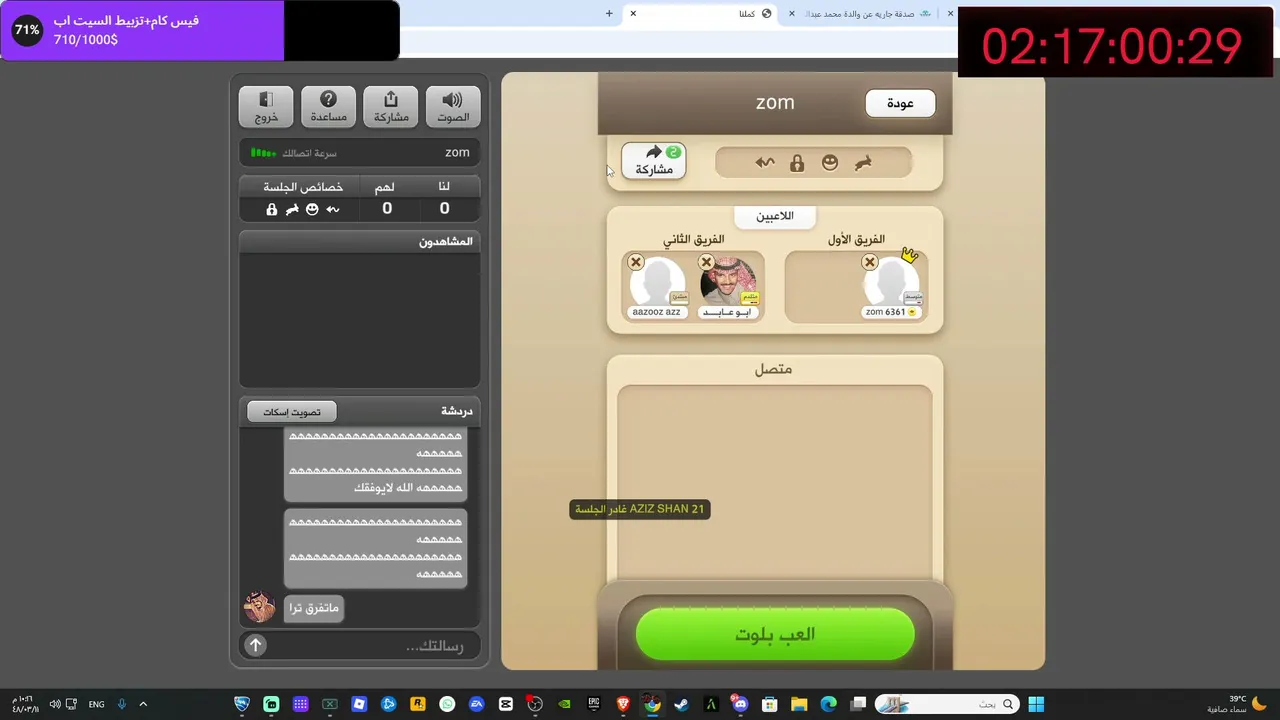Toggle the الصوت sound button
1280x720 pixels.
click(x=453, y=107)
